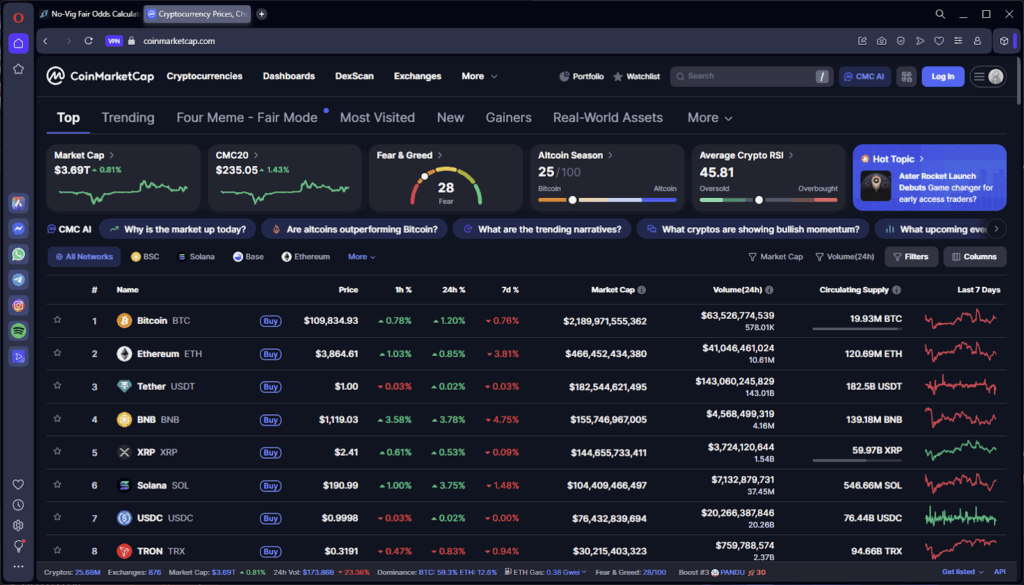The height and width of the screenshot is (585, 1024).
Task: Open the Hot Topic Aster Rocket Launch card
Action: tap(929, 178)
